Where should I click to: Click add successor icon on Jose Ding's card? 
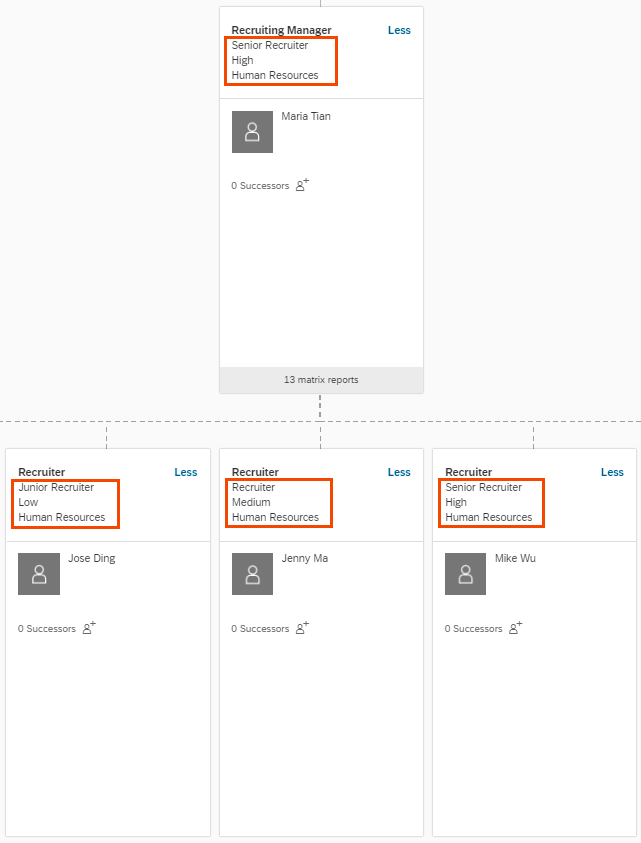pyautogui.click(x=89, y=628)
